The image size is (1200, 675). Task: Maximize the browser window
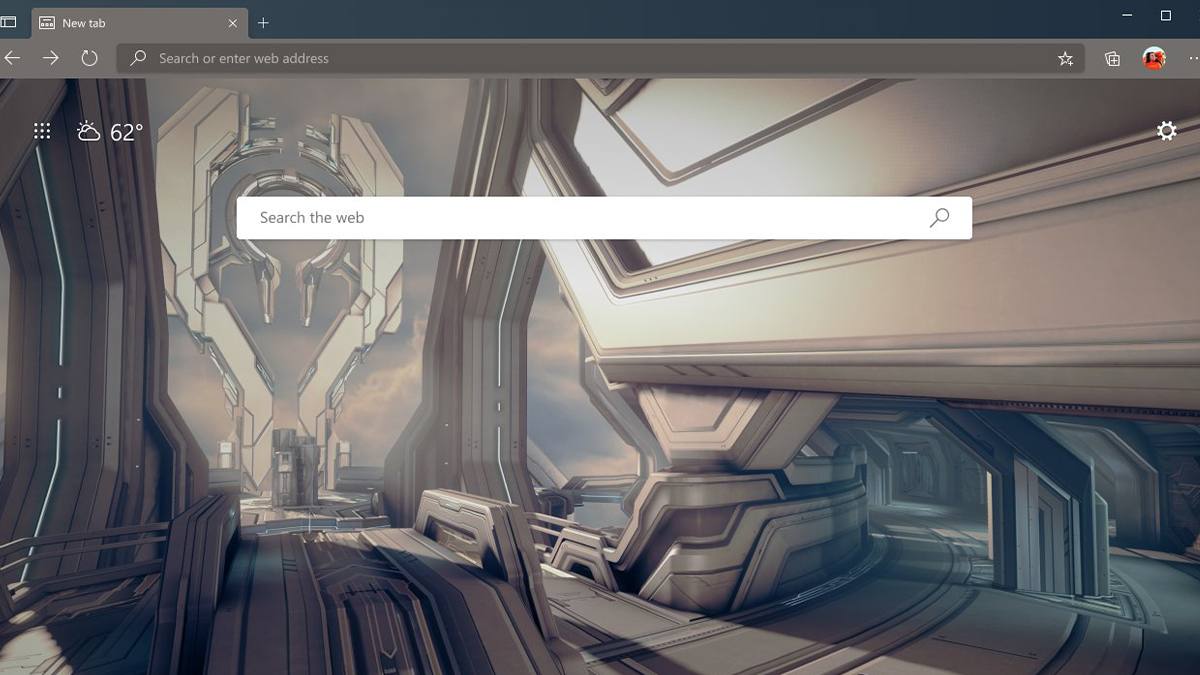1165,16
